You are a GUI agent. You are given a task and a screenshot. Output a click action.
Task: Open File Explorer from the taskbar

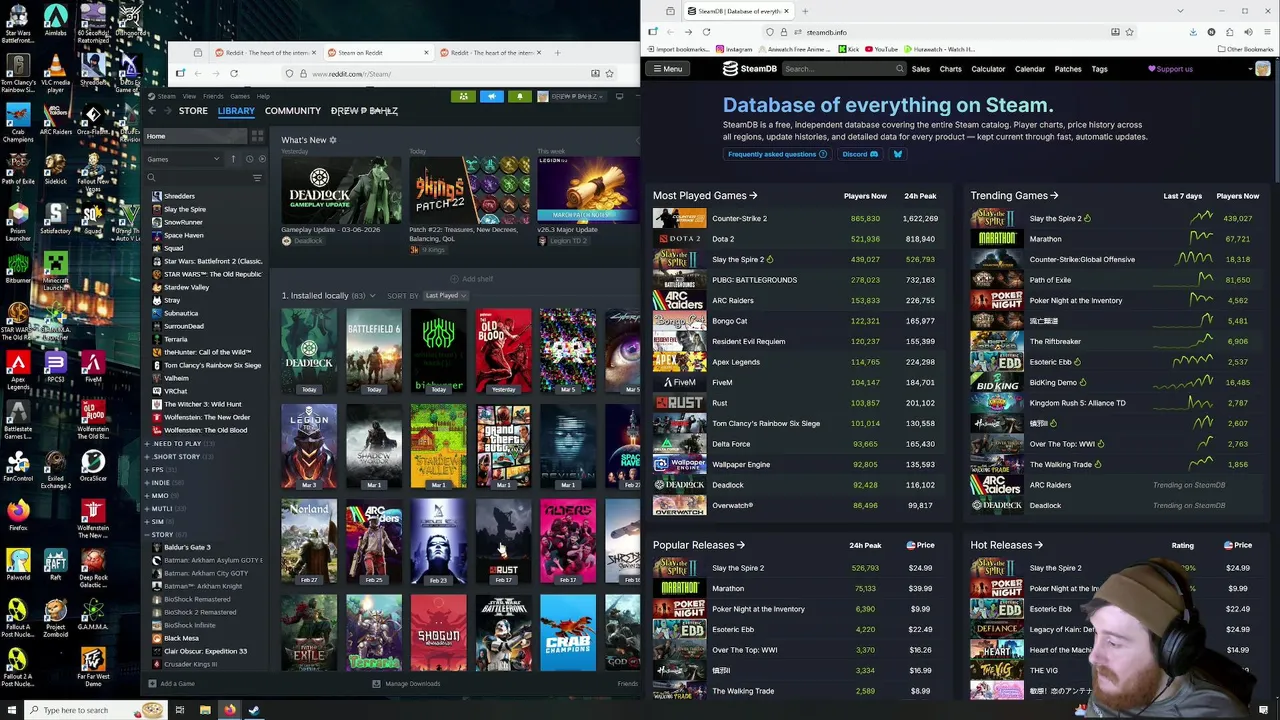point(205,710)
